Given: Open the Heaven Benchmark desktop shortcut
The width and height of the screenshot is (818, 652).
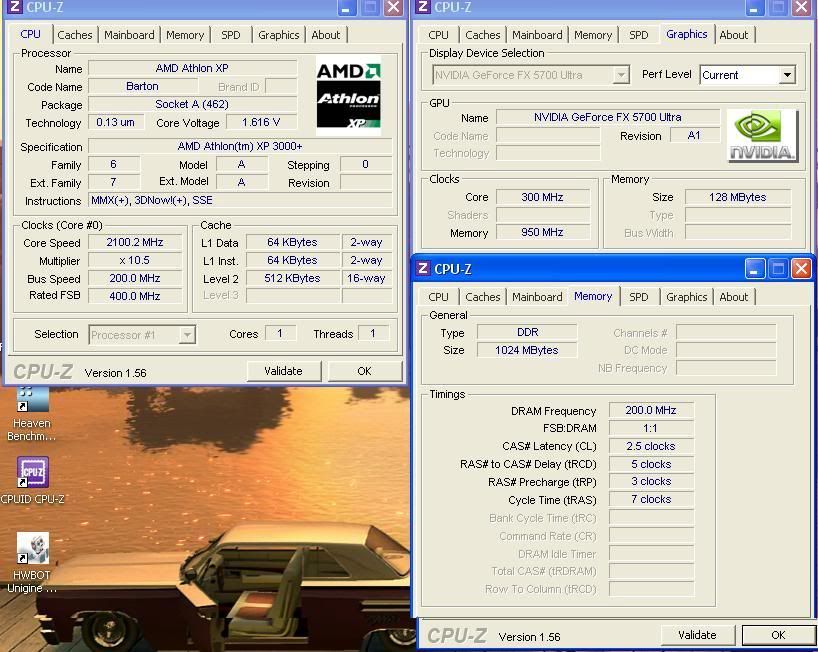Looking at the screenshot, I should click(x=32, y=414).
